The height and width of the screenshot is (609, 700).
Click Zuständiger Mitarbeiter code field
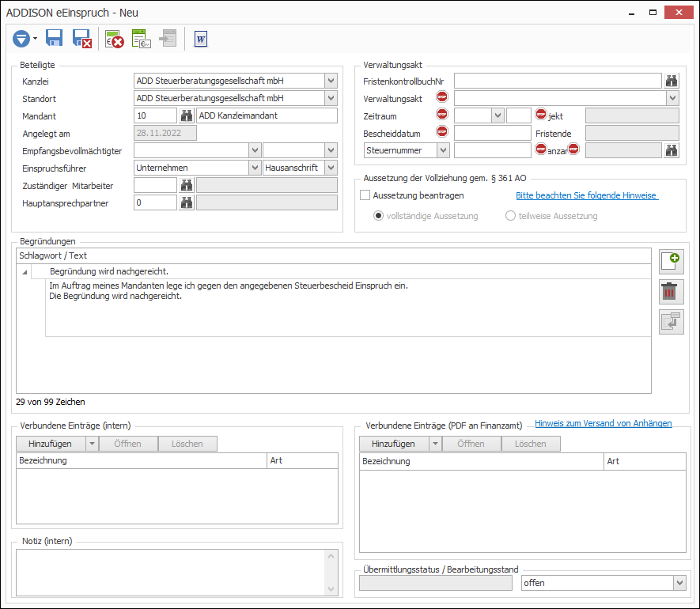[155, 185]
